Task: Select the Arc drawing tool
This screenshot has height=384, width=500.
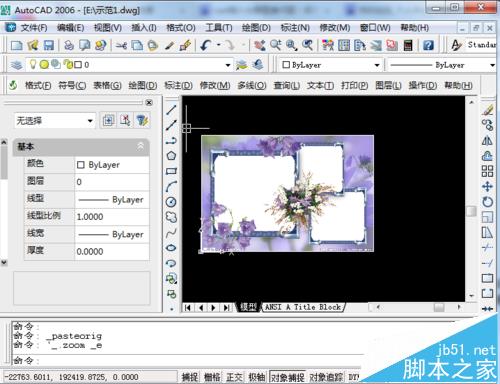Action: [x=171, y=186]
